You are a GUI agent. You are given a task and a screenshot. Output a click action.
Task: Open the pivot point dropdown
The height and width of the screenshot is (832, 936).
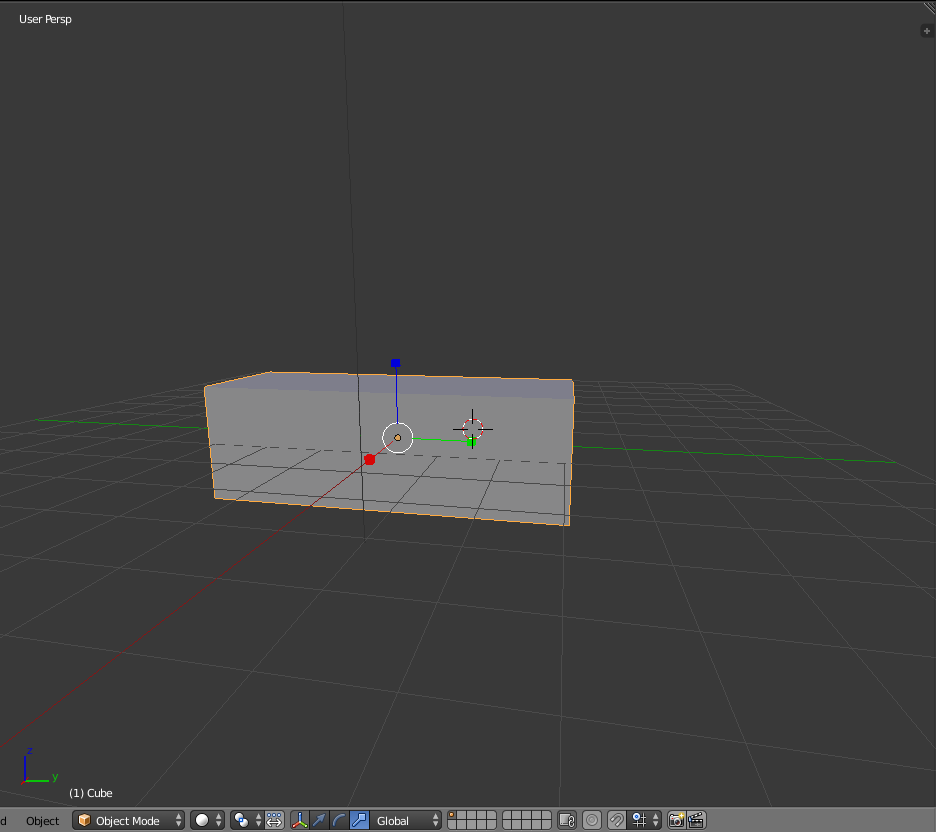(247, 820)
